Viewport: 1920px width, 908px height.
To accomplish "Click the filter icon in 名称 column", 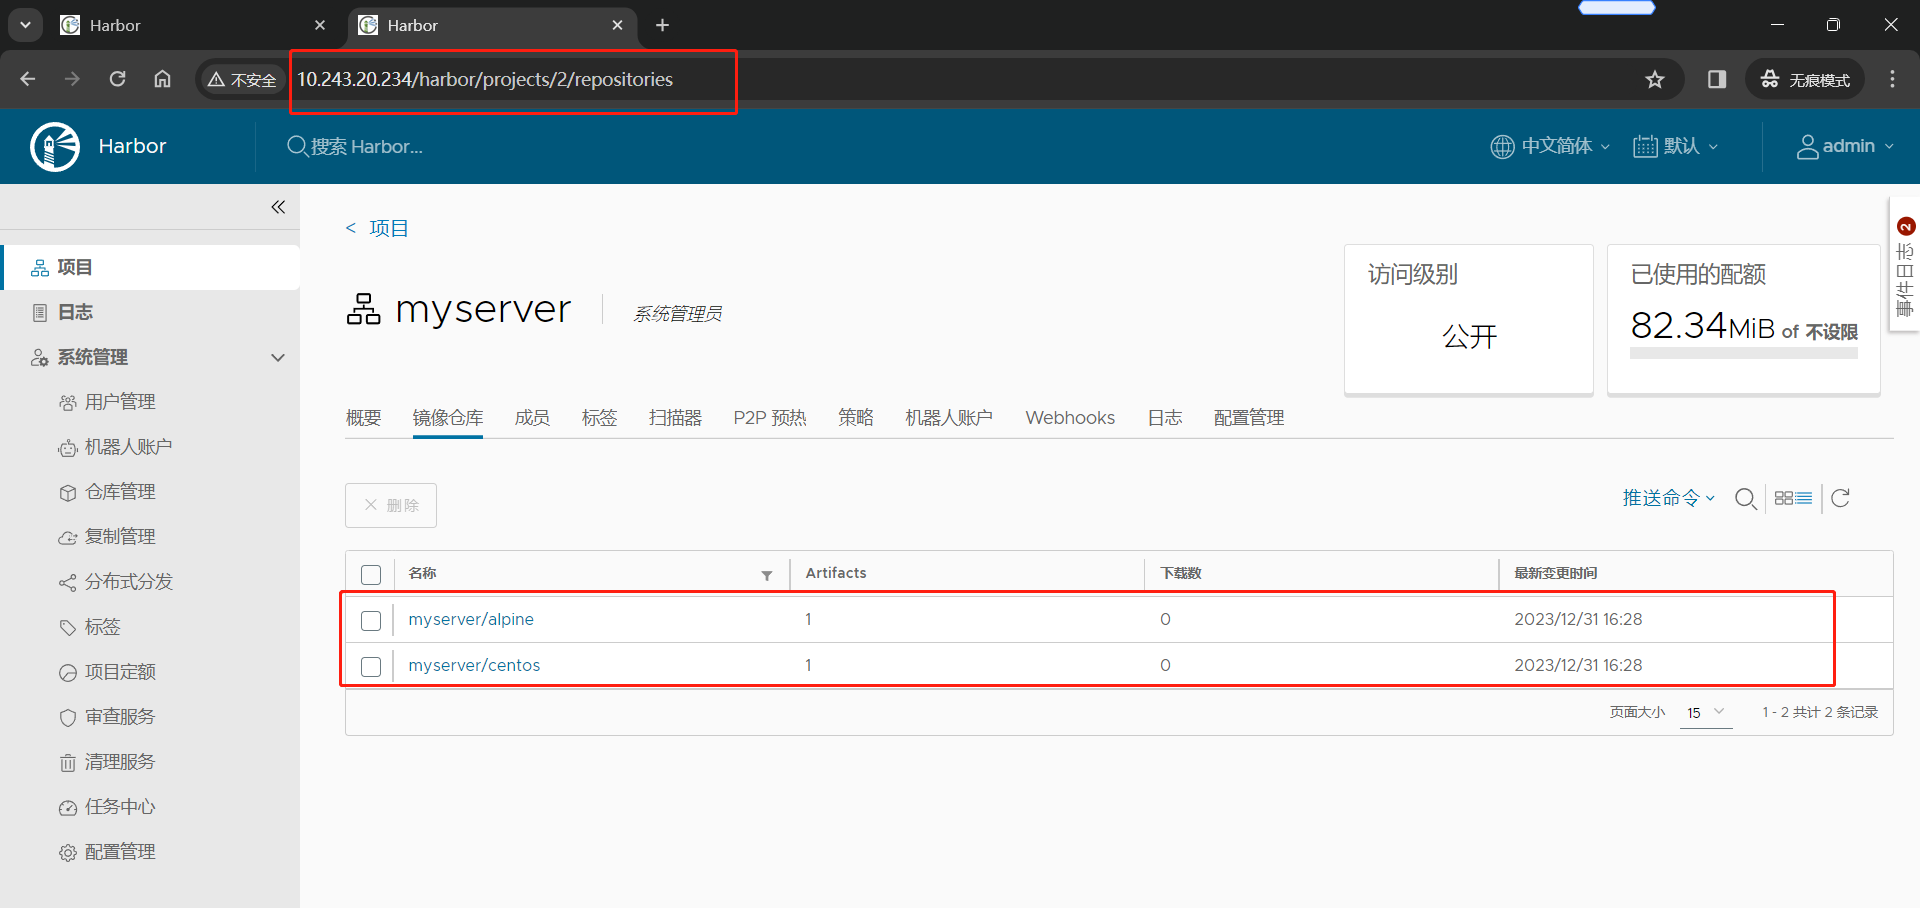I will (767, 575).
